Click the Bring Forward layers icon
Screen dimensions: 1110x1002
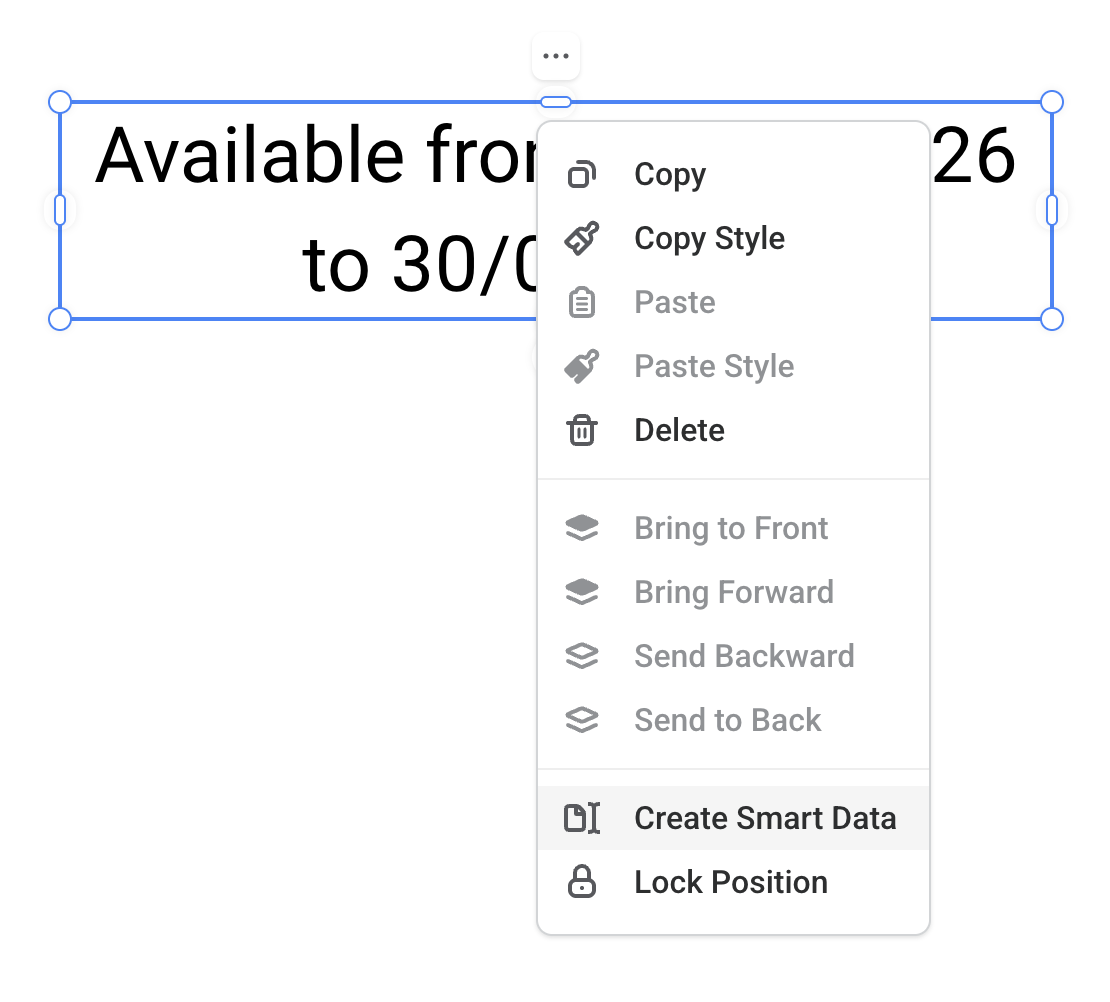click(582, 592)
